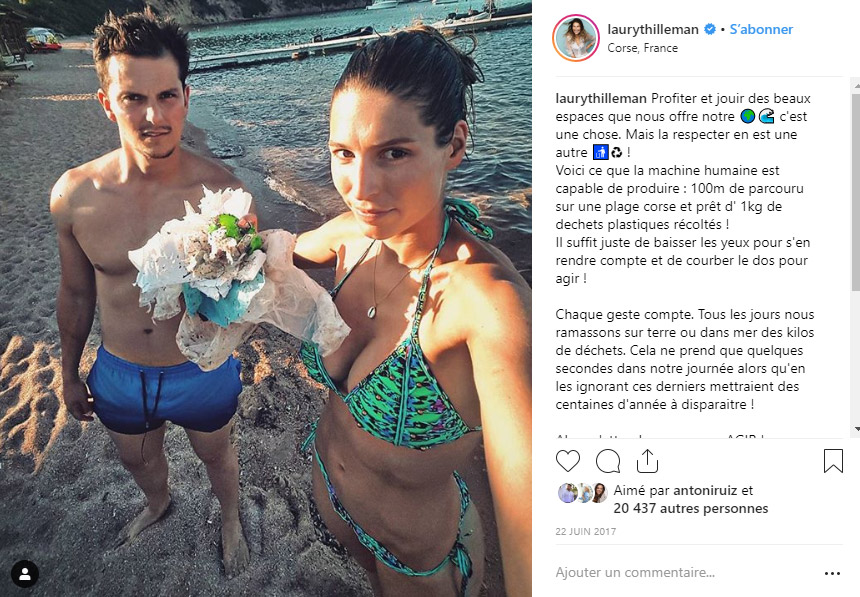Like the post with the heart icon
The image size is (860, 597).
568,461
